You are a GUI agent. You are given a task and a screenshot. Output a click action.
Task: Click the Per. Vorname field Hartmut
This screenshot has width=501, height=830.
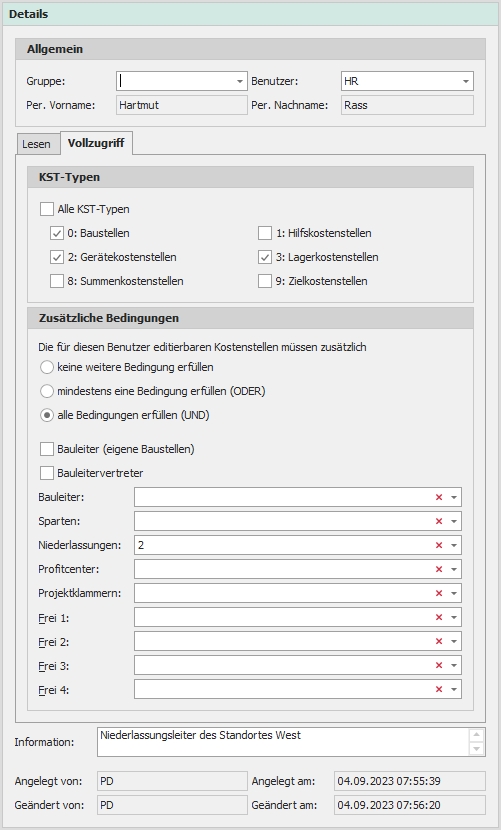click(x=182, y=105)
